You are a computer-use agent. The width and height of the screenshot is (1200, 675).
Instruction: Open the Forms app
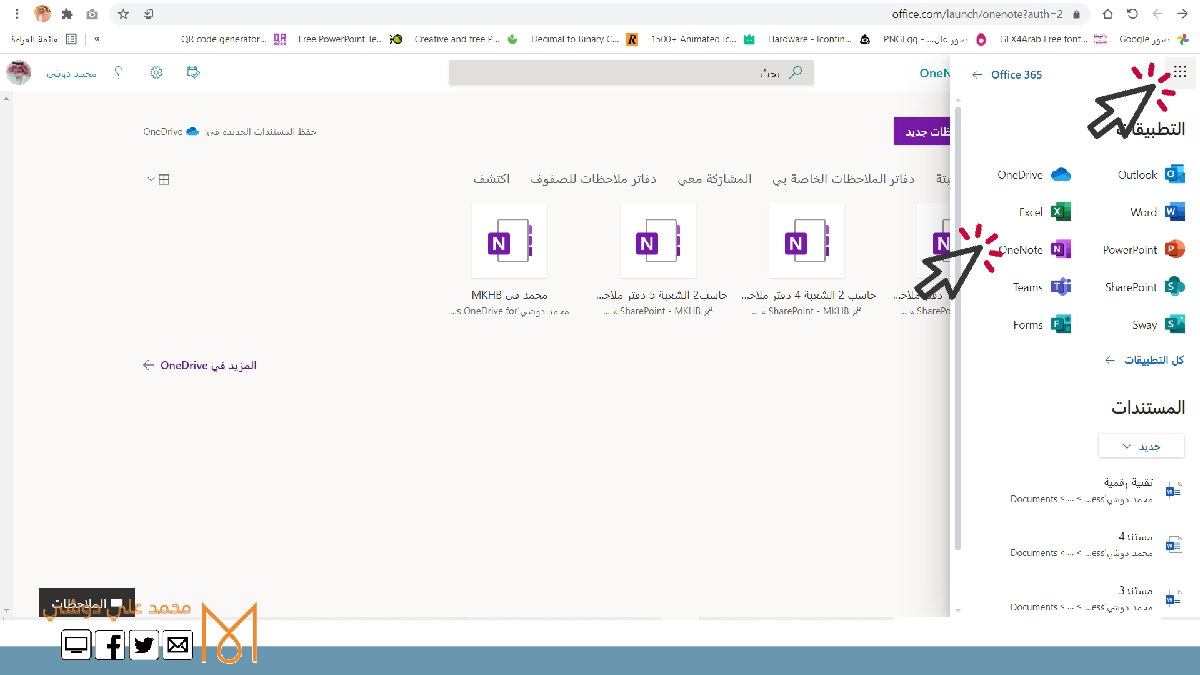pos(1041,325)
